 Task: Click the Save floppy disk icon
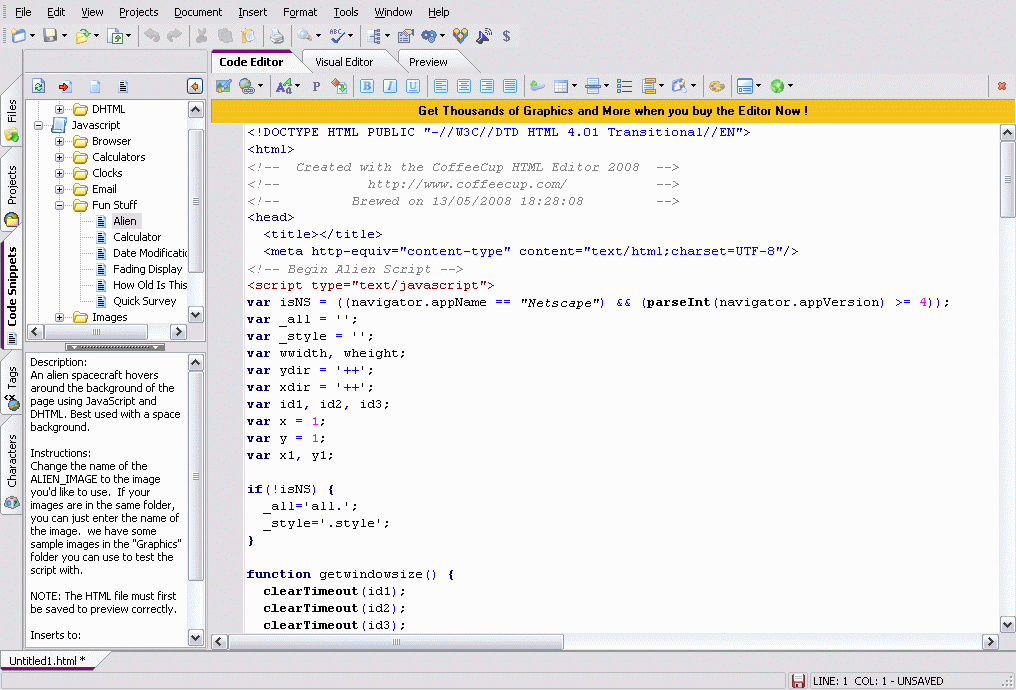pos(50,36)
